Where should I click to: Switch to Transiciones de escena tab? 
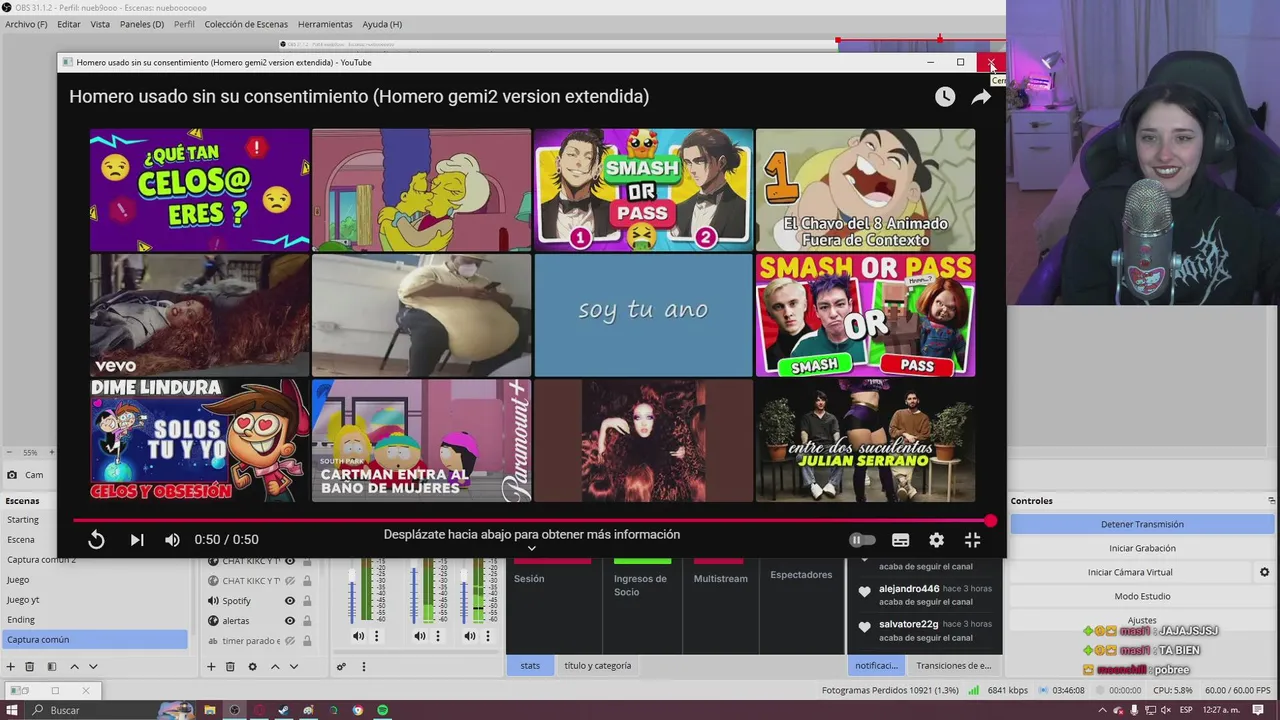954,666
